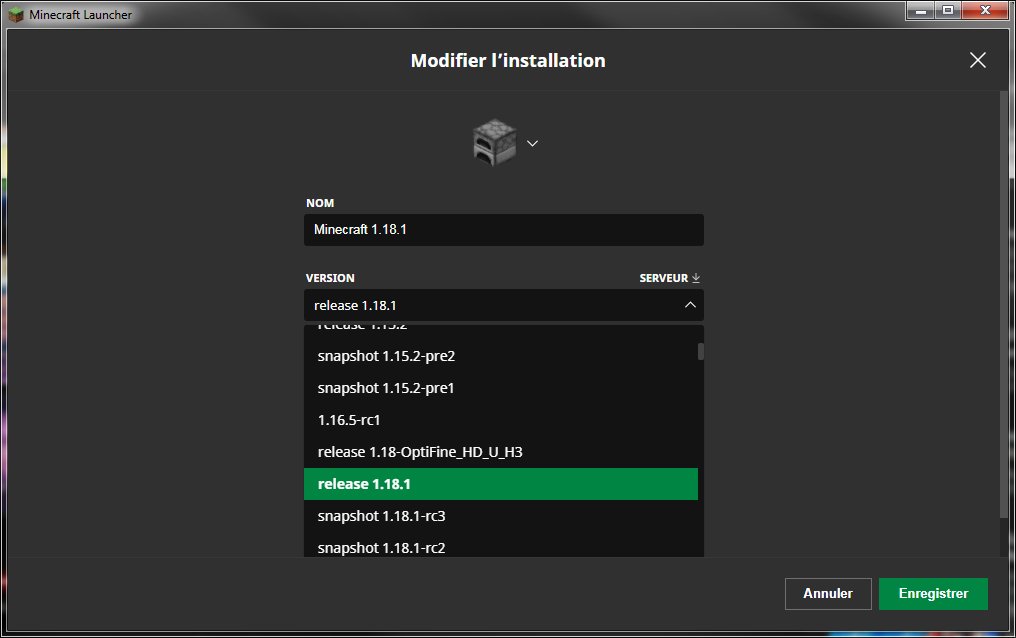Choose release 1.18-OptiFine_HD_U_H3
The width and height of the screenshot is (1016, 638).
500,452
